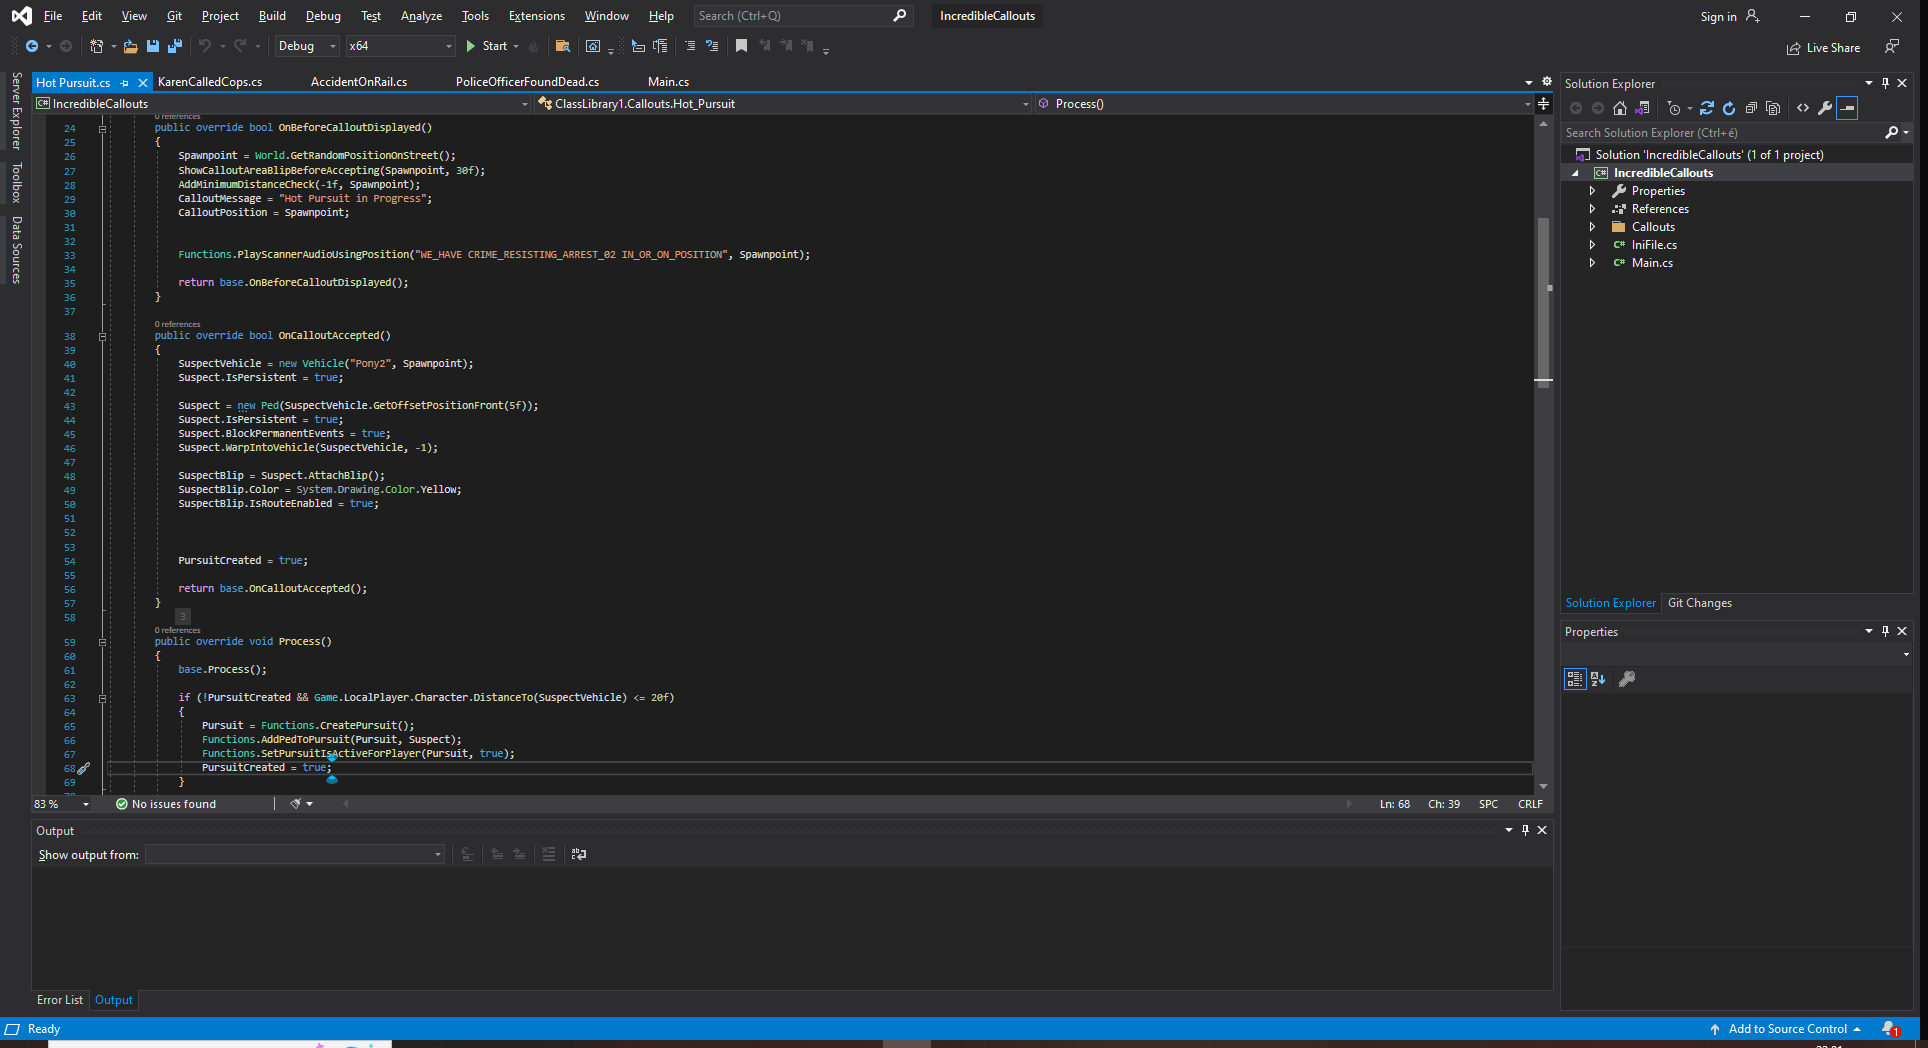Toggle word wrap in Output panel
Image resolution: width=1928 pixels, height=1048 pixels.
tap(578, 854)
